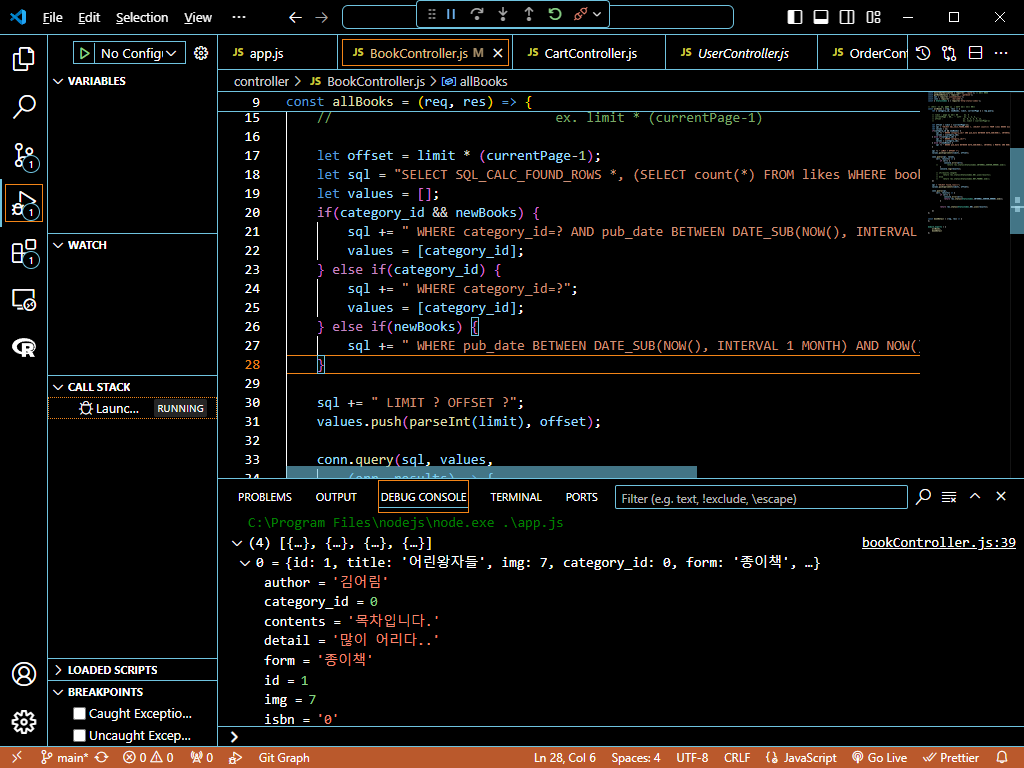
Task: Open the Edit menu
Action: click(89, 18)
